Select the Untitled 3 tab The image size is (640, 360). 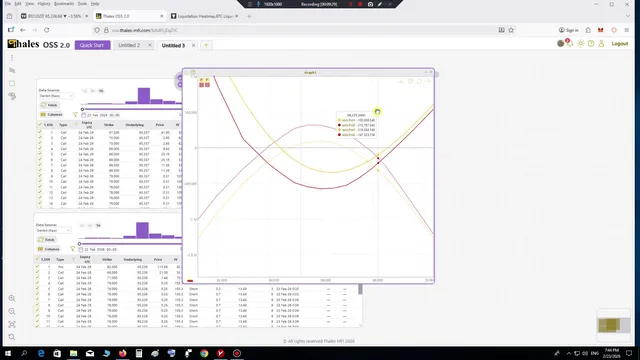(x=173, y=45)
